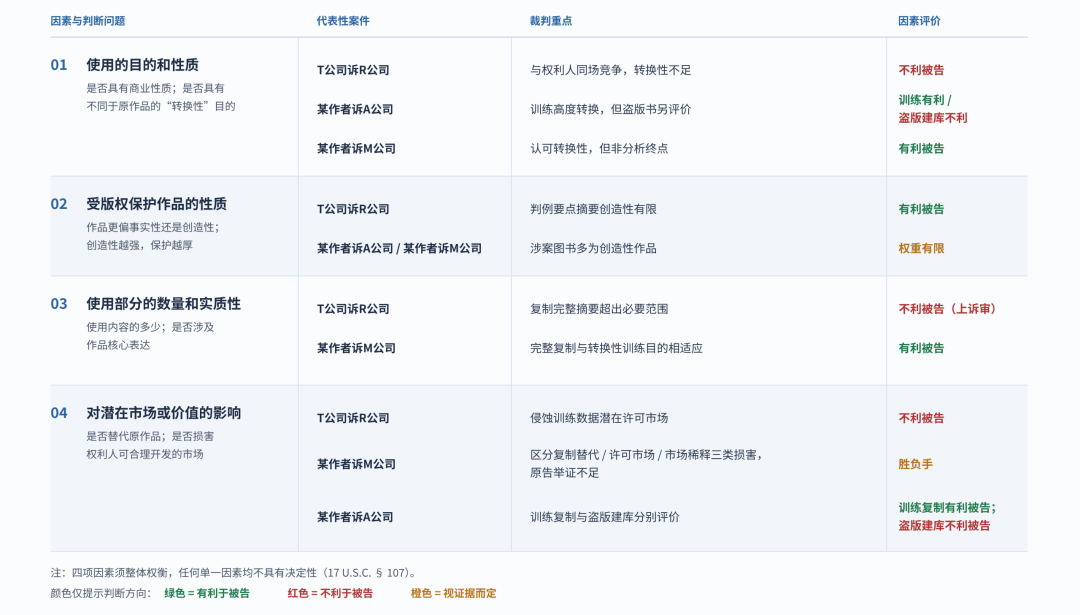Select 有利被告 beside 完整复制与转换性训练目的相适应
1080x615 pixels.
click(921, 348)
